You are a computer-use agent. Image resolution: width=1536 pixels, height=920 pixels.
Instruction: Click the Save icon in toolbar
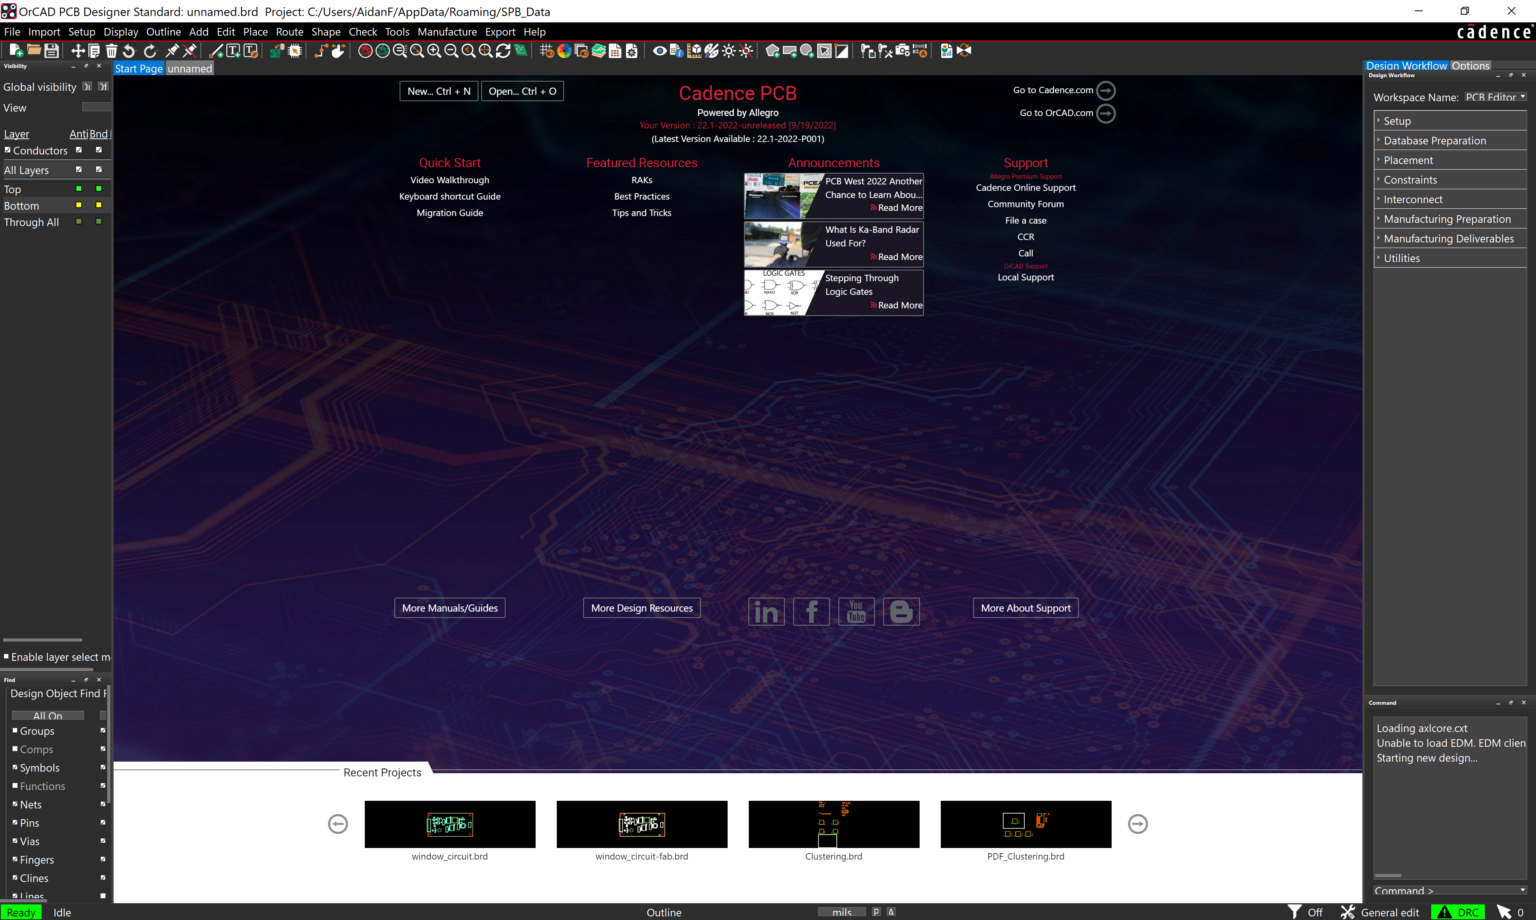[x=51, y=51]
